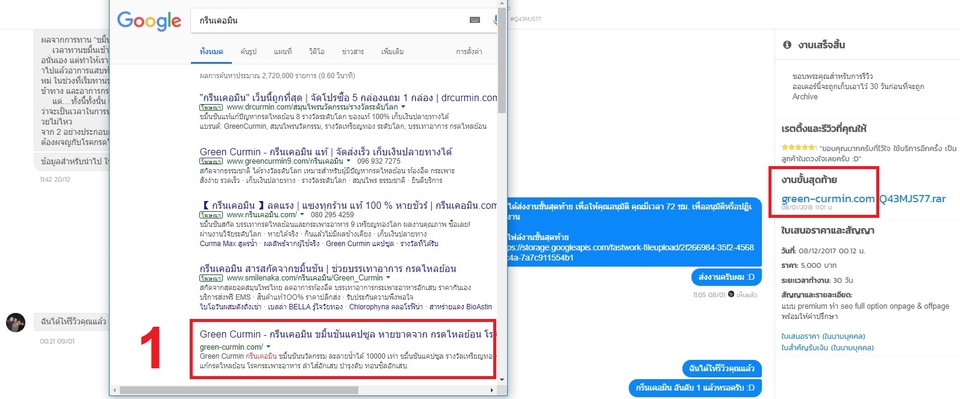Click the 'Curma Max สูตรน้ำ' sitelink
The image size is (960, 399).
228,244
